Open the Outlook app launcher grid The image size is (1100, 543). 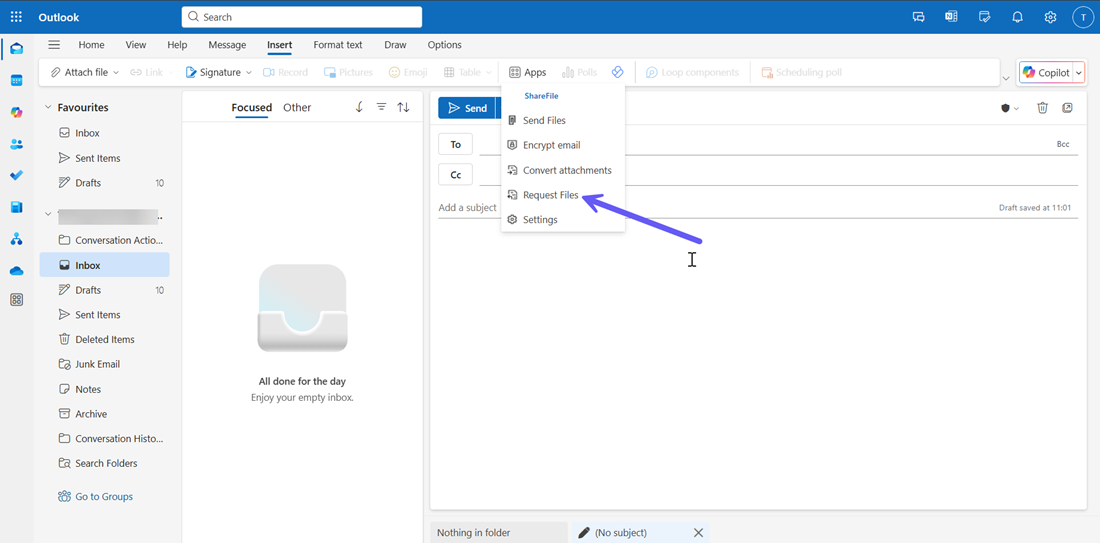(16, 17)
